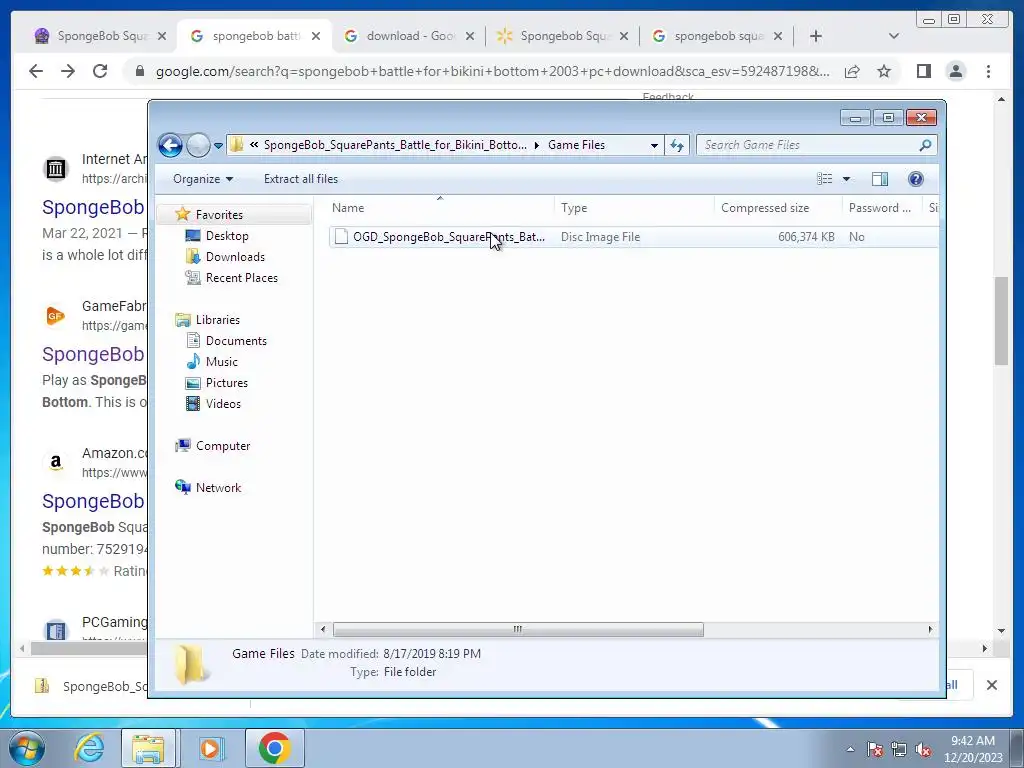
Task: Open the Pictures library
Action: point(227,383)
